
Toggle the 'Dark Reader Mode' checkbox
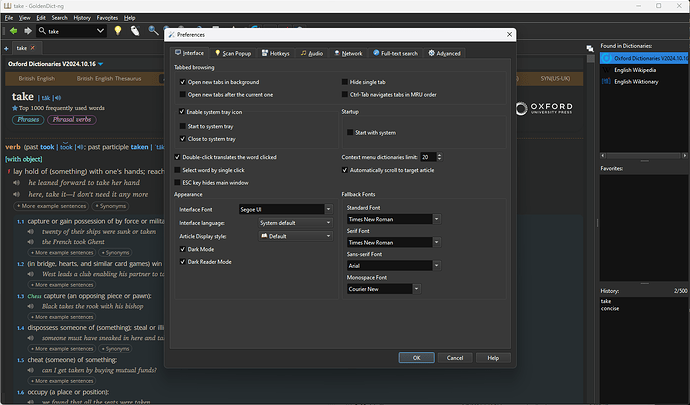(182, 261)
